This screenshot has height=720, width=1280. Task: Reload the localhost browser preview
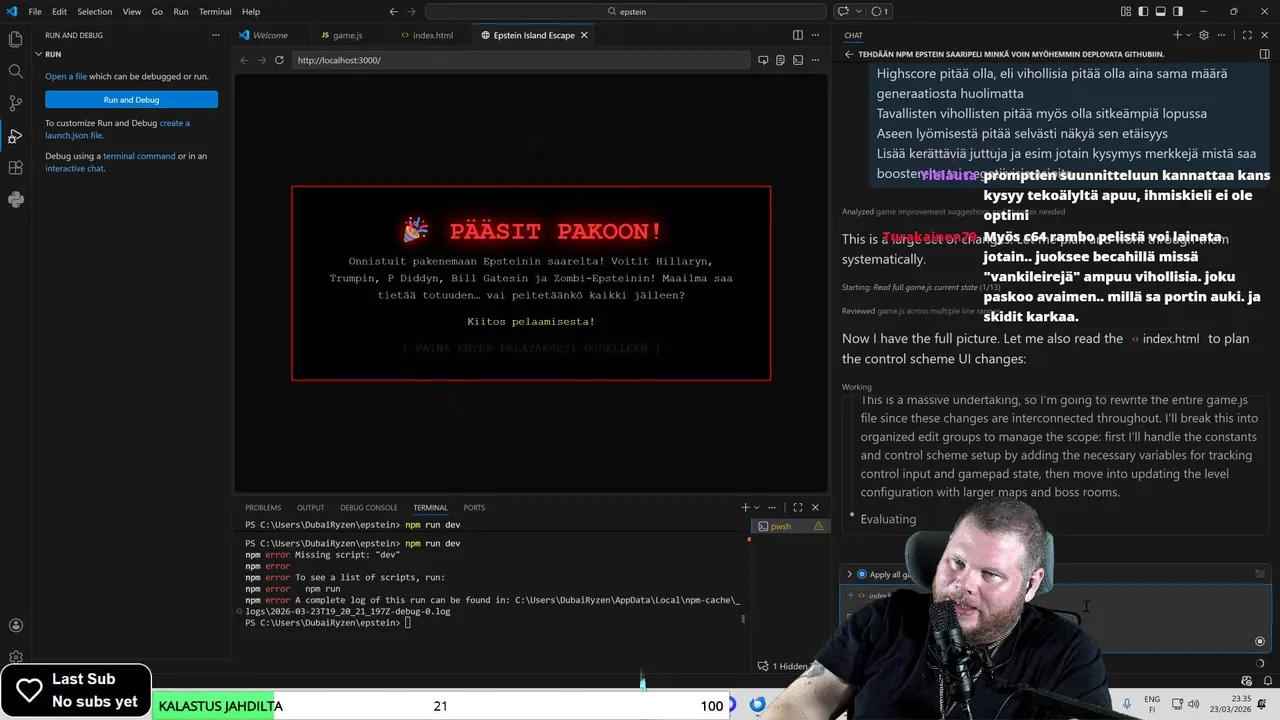(x=279, y=60)
